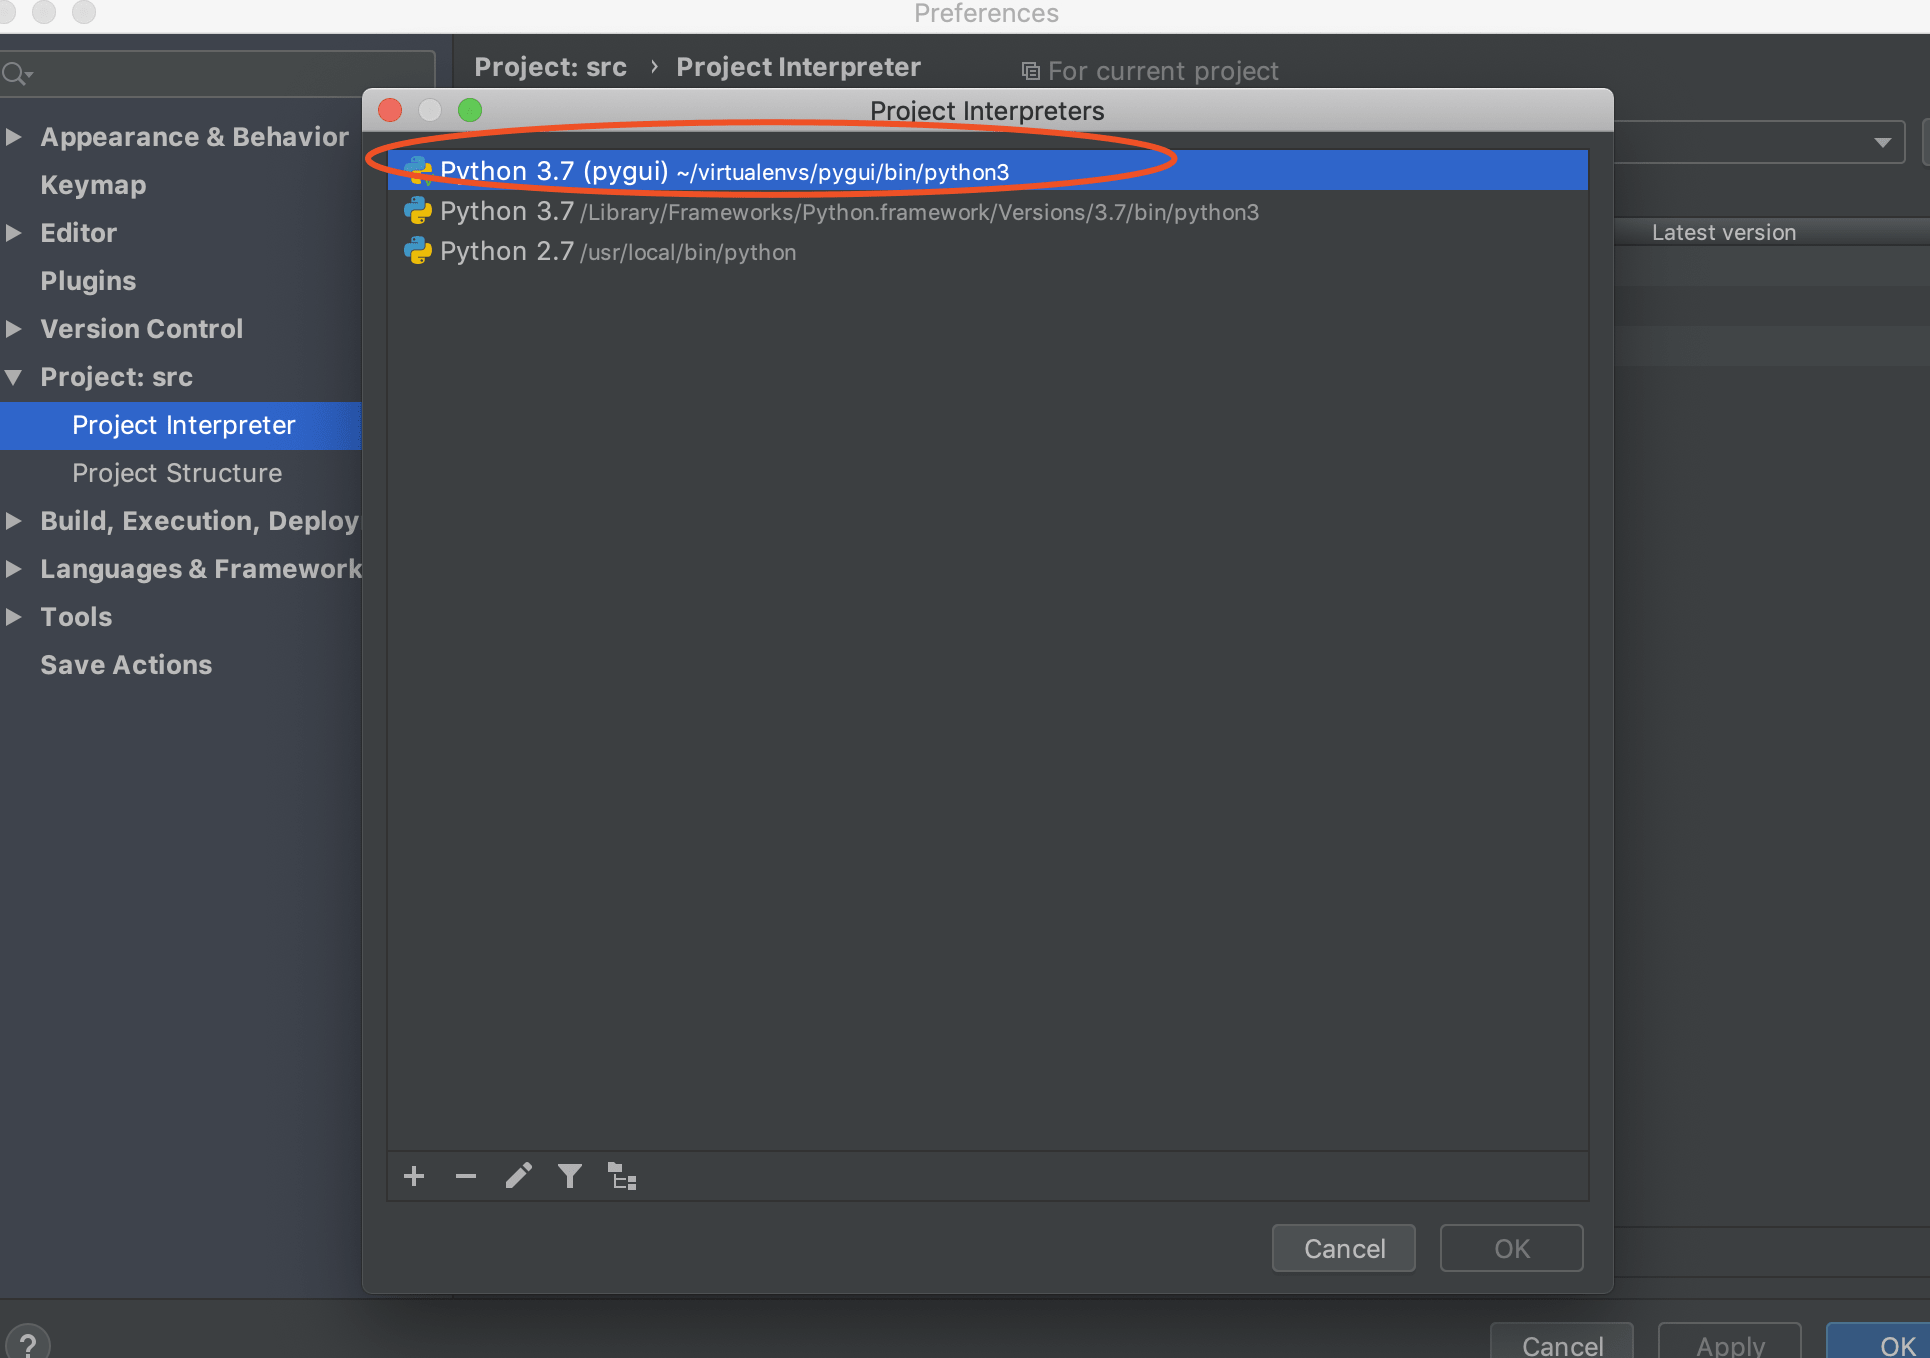Viewport: 1930px width, 1358px height.
Task: Add a new interpreter with plus icon
Action: (414, 1176)
